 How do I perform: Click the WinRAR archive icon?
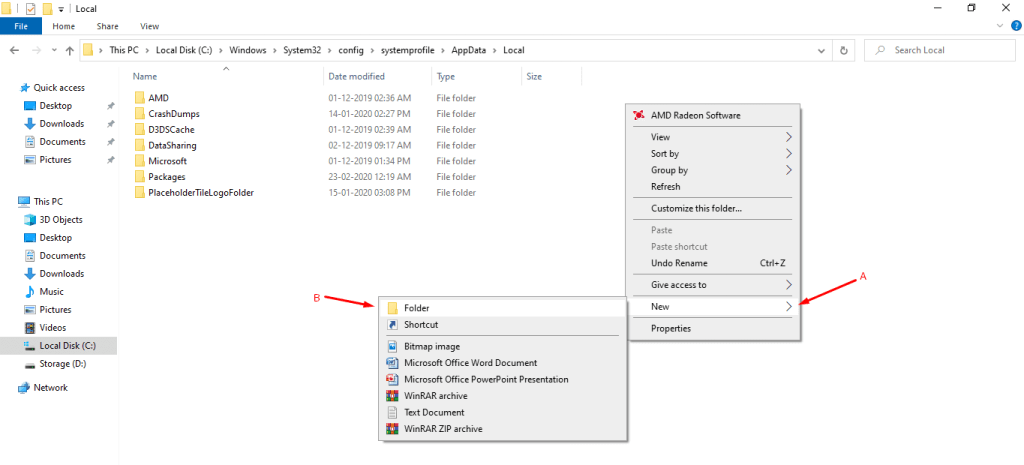[x=392, y=396]
